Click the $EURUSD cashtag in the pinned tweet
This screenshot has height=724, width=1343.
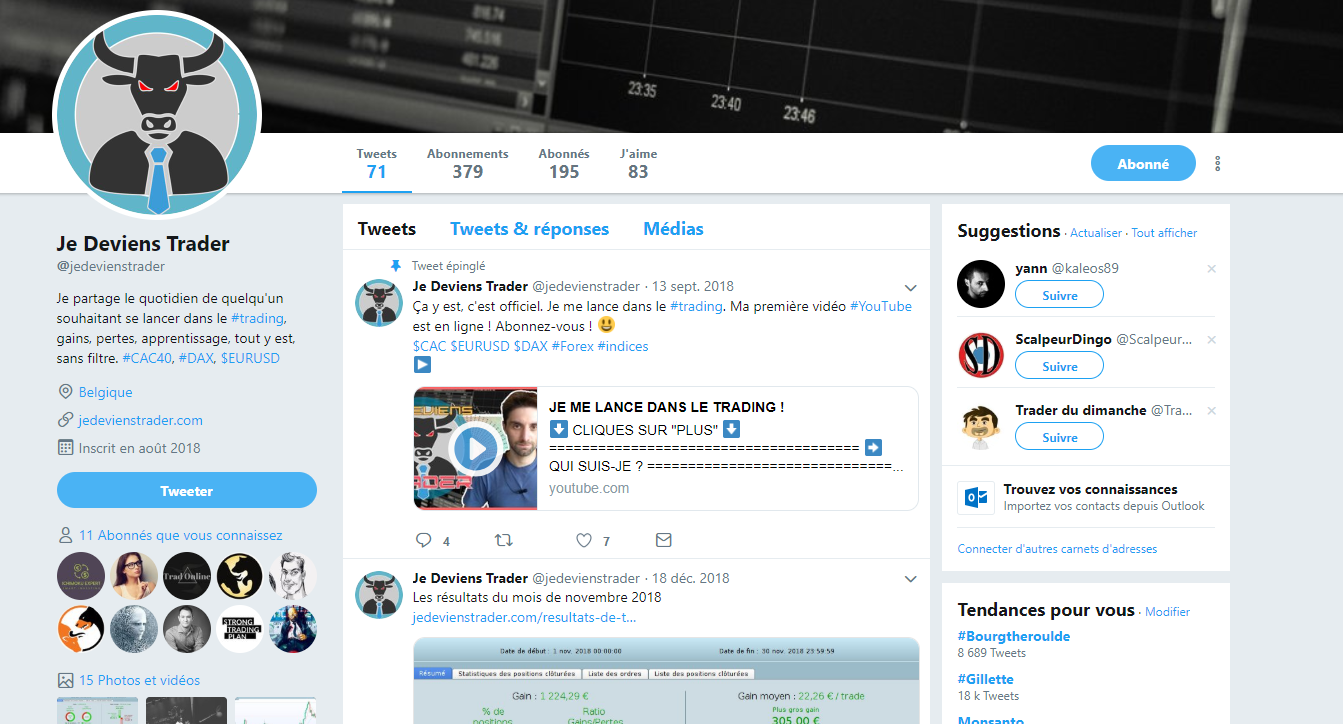[x=479, y=346]
